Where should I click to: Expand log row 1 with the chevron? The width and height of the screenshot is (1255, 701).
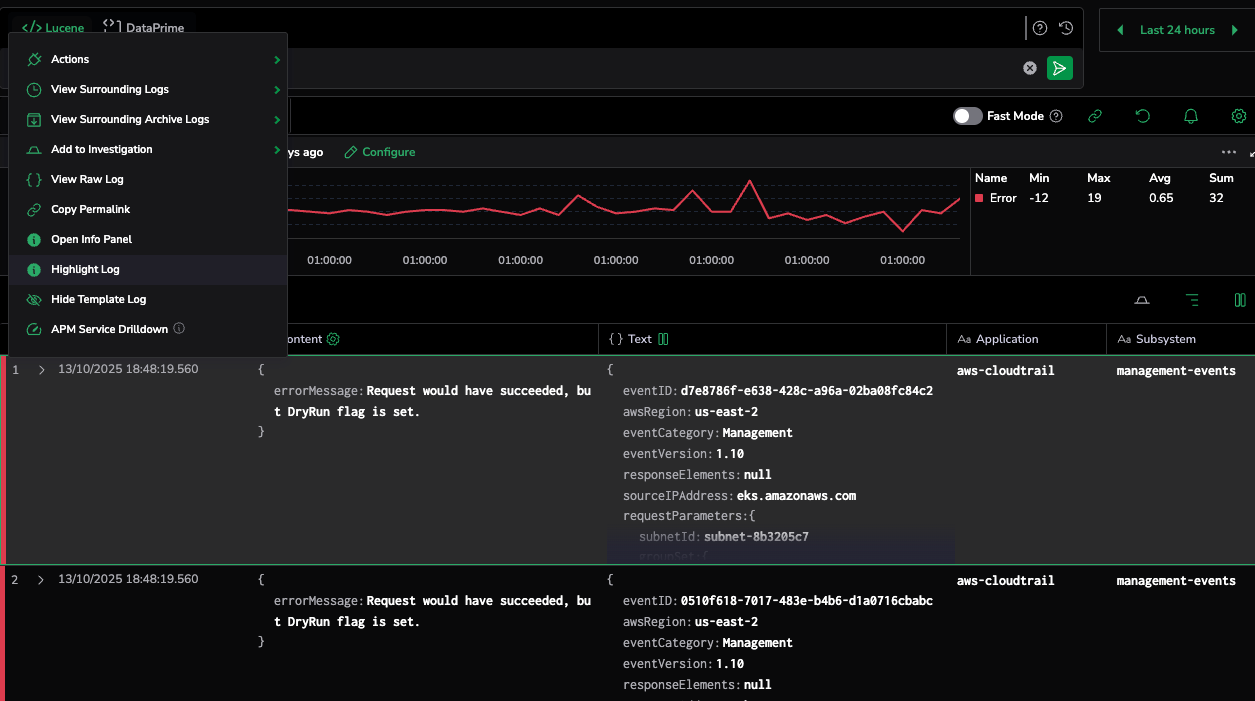coord(41,370)
